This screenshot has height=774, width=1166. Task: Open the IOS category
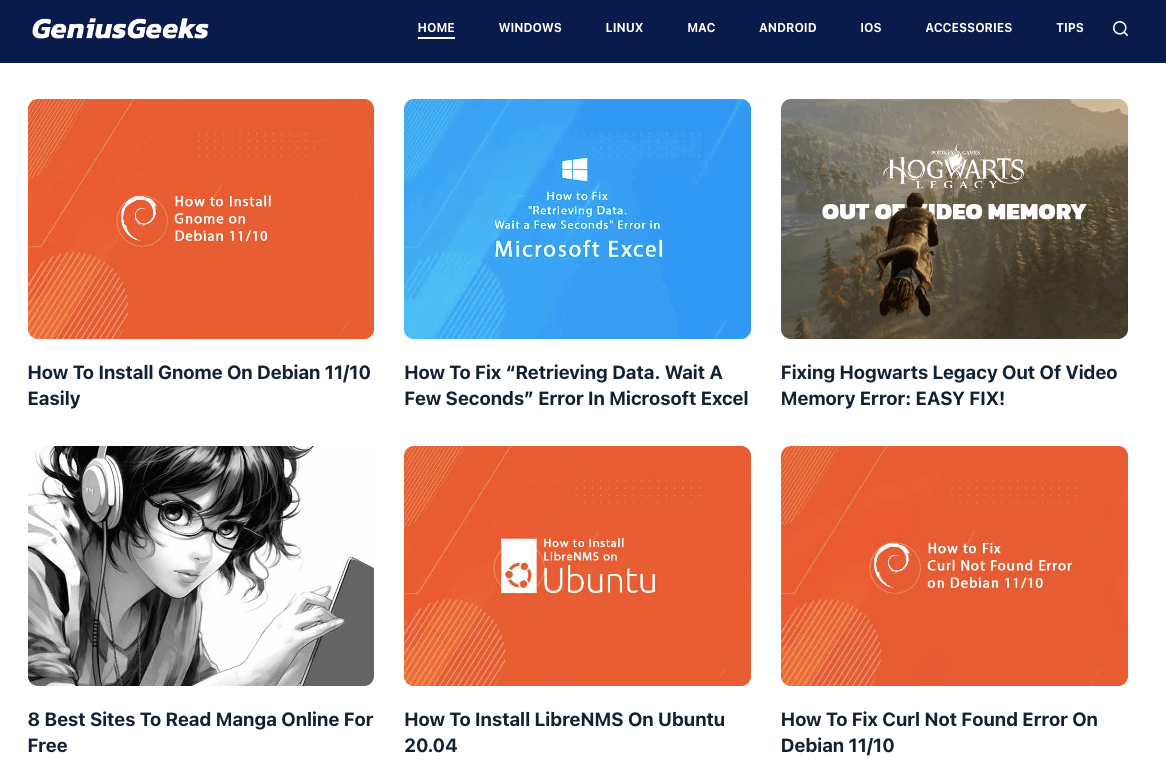point(871,28)
